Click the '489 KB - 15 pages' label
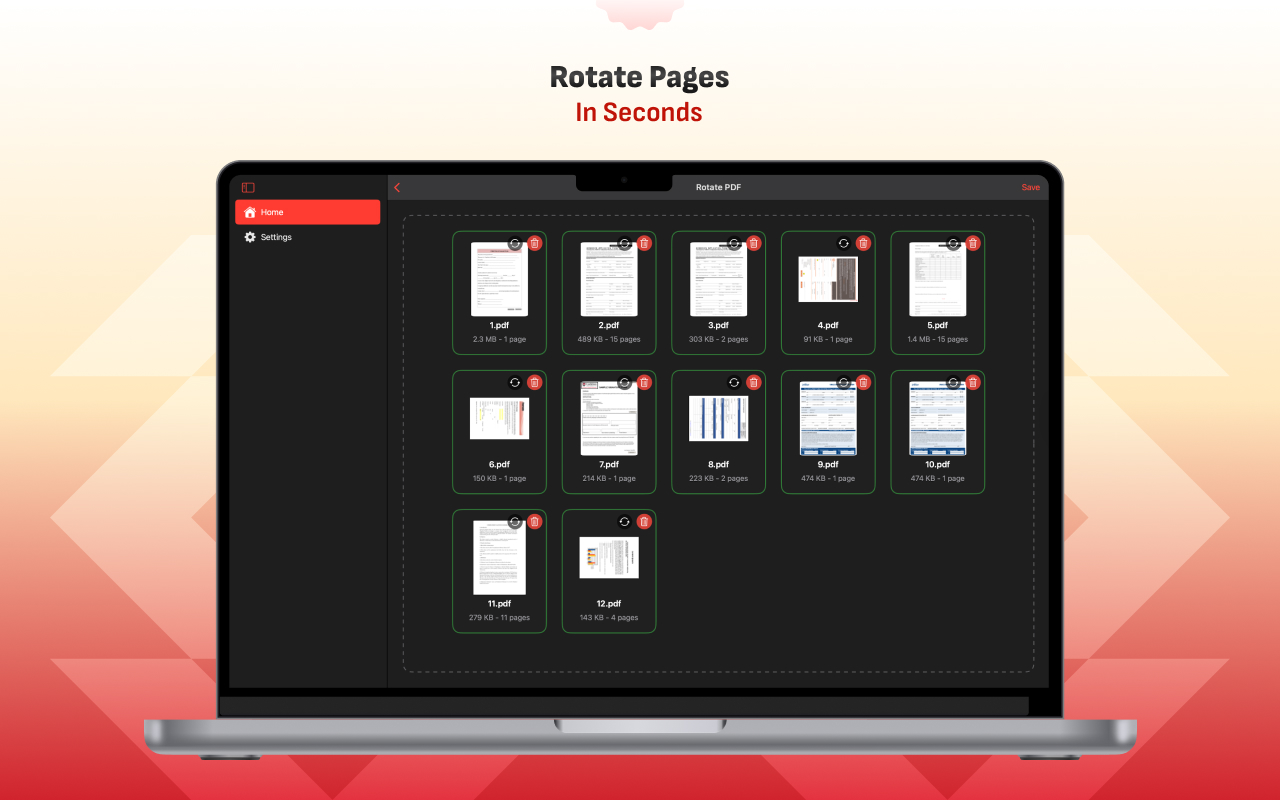 coord(609,340)
